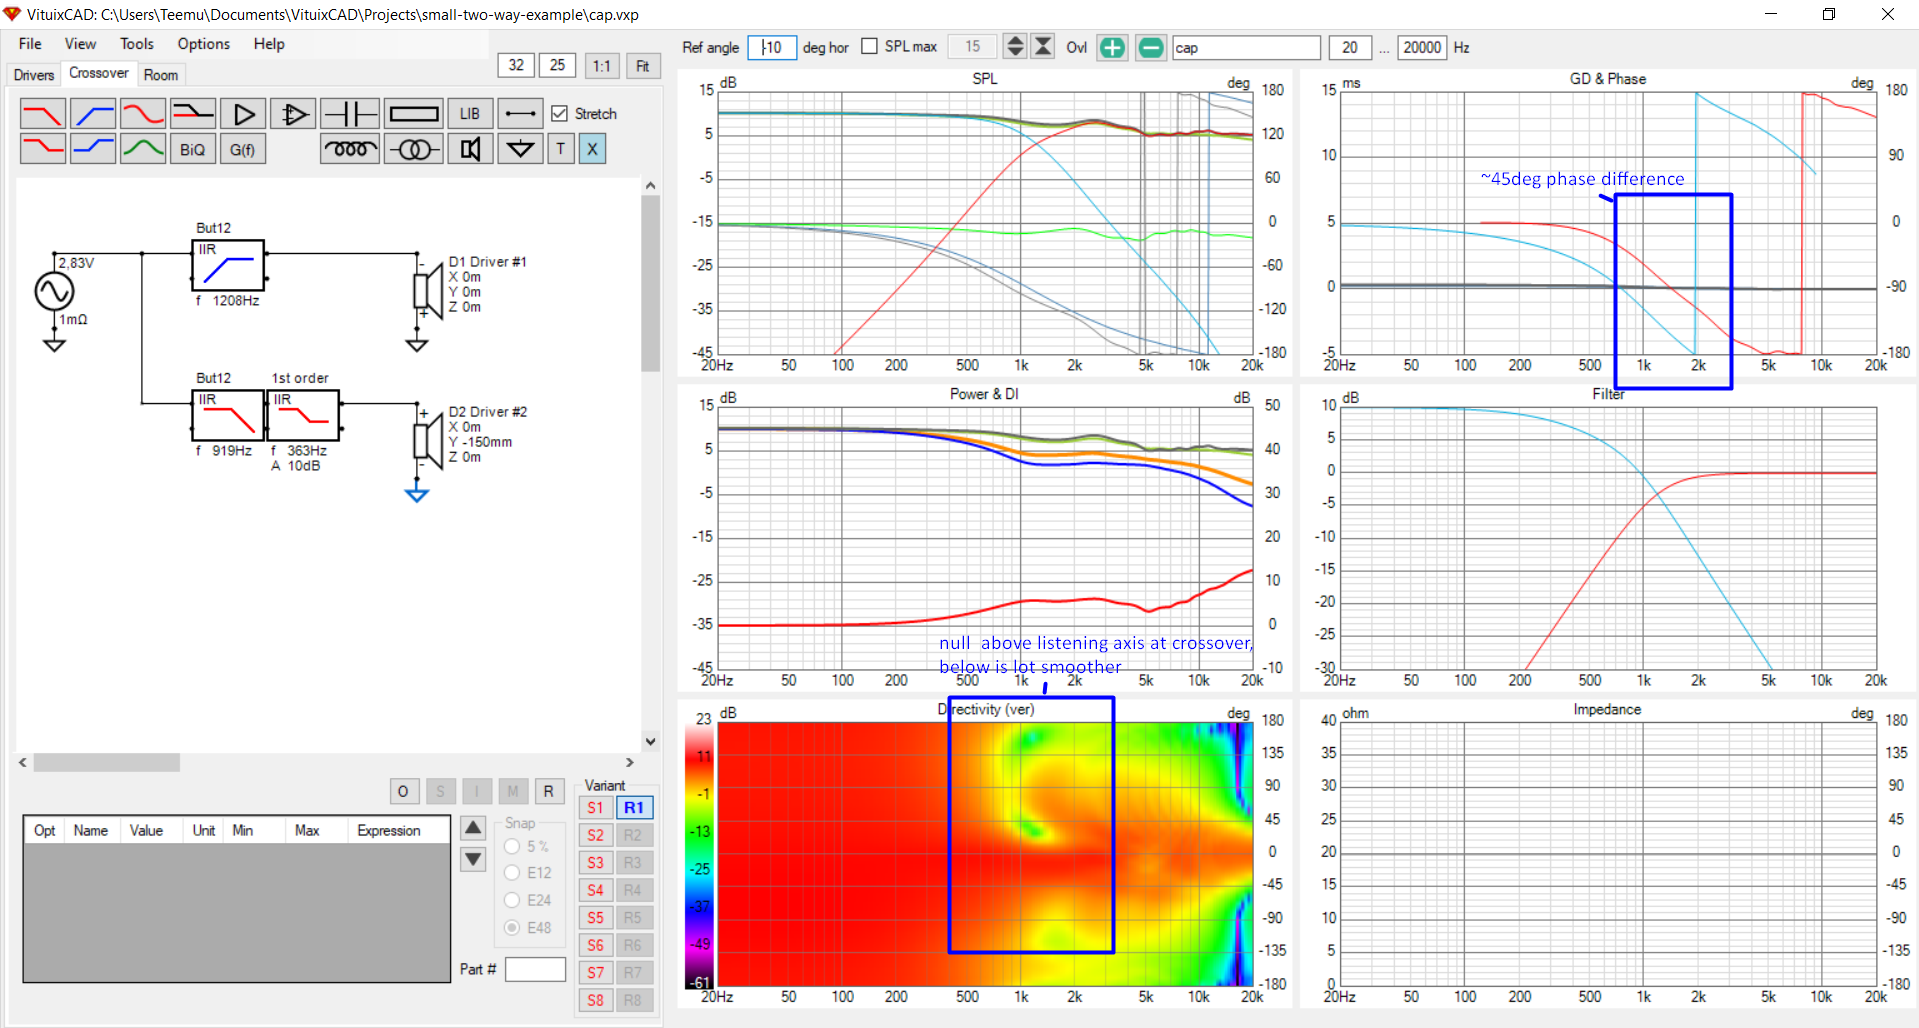Click the overlay name field 'cap'
1919x1028 pixels.
pyautogui.click(x=1247, y=47)
